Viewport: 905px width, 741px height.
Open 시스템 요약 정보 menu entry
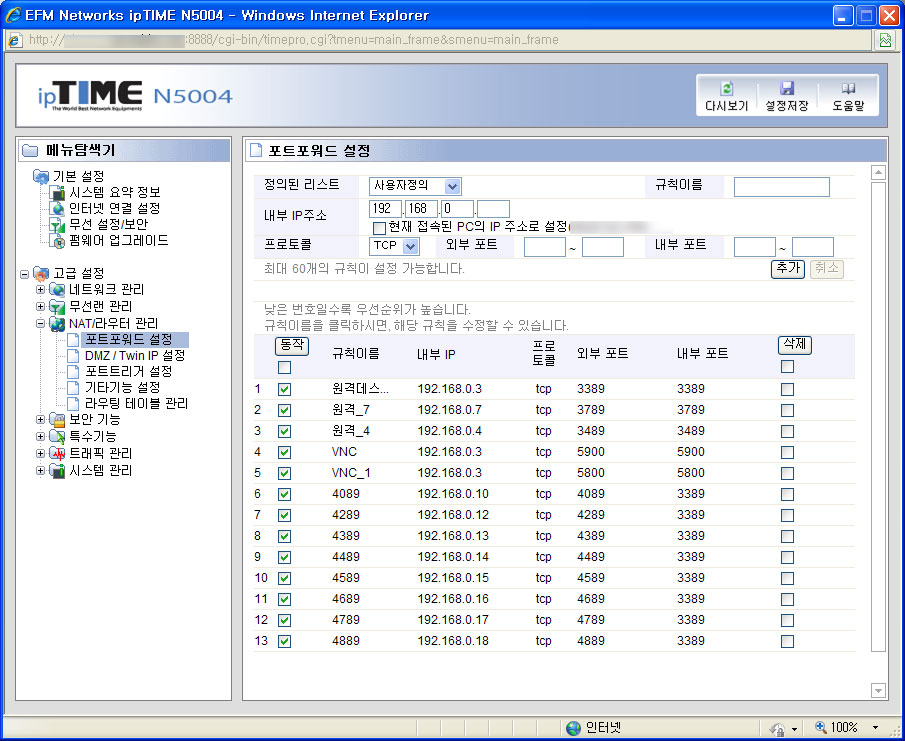(115, 192)
